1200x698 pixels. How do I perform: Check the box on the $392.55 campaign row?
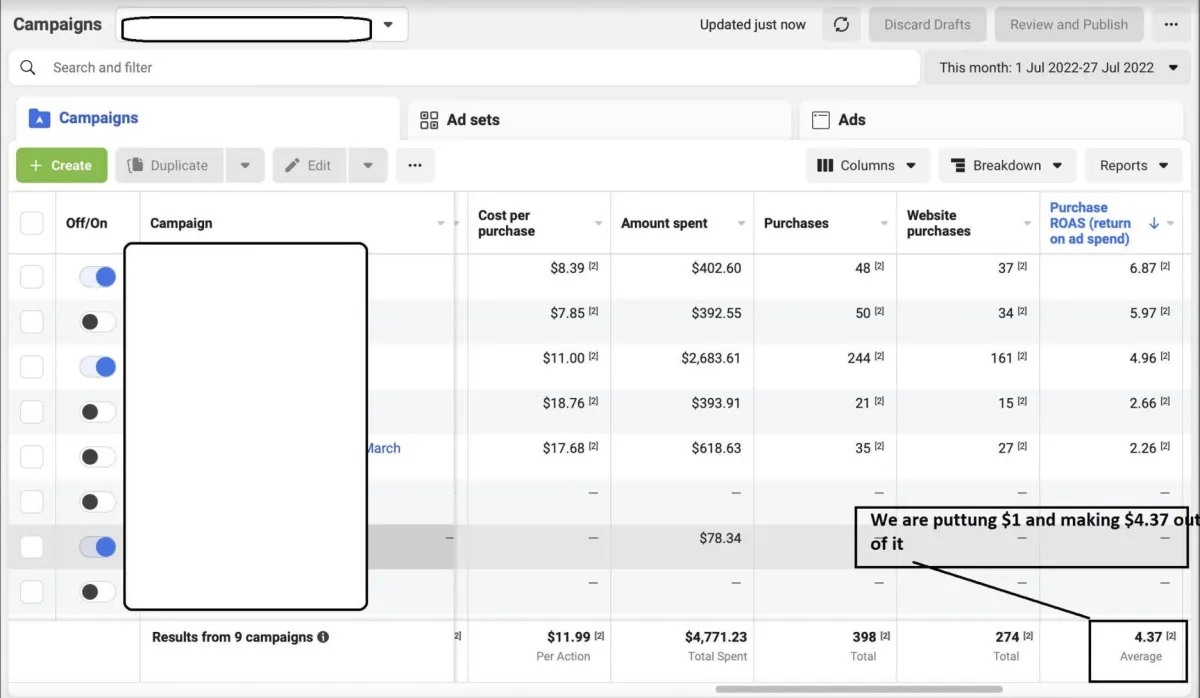coord(32,322)
